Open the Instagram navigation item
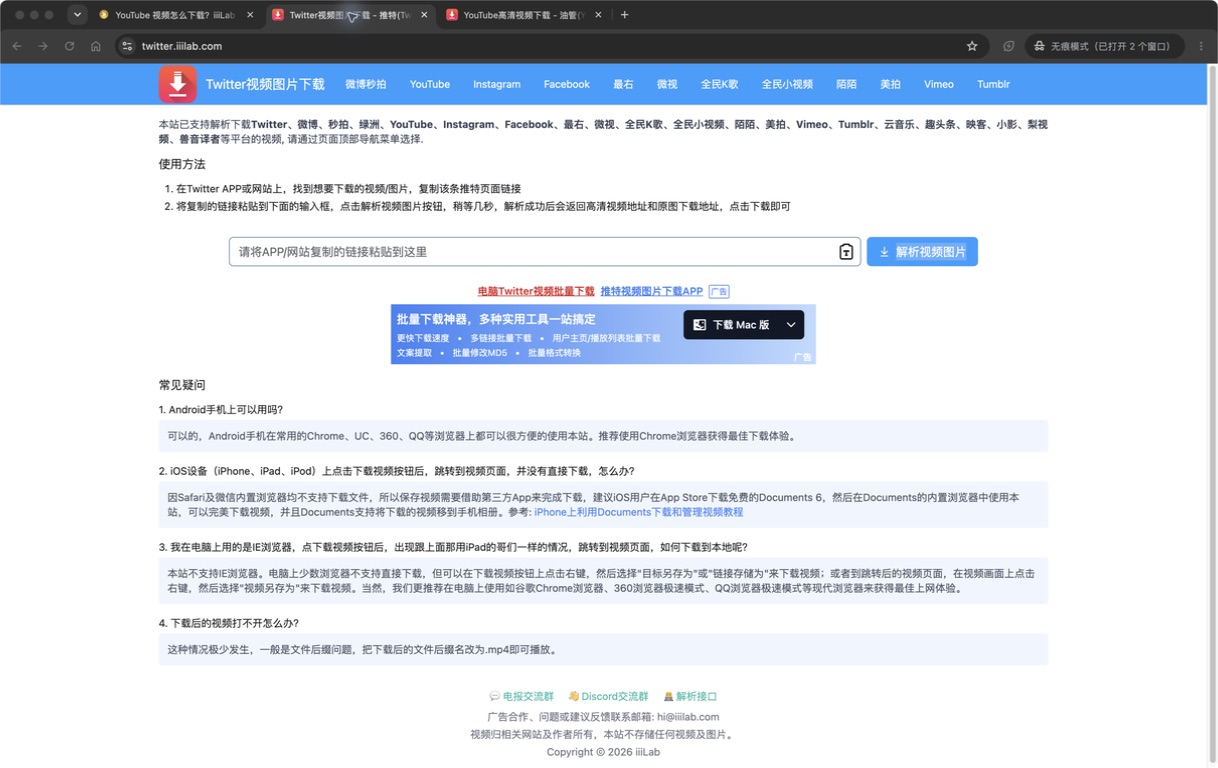 (x=497, y=84)
